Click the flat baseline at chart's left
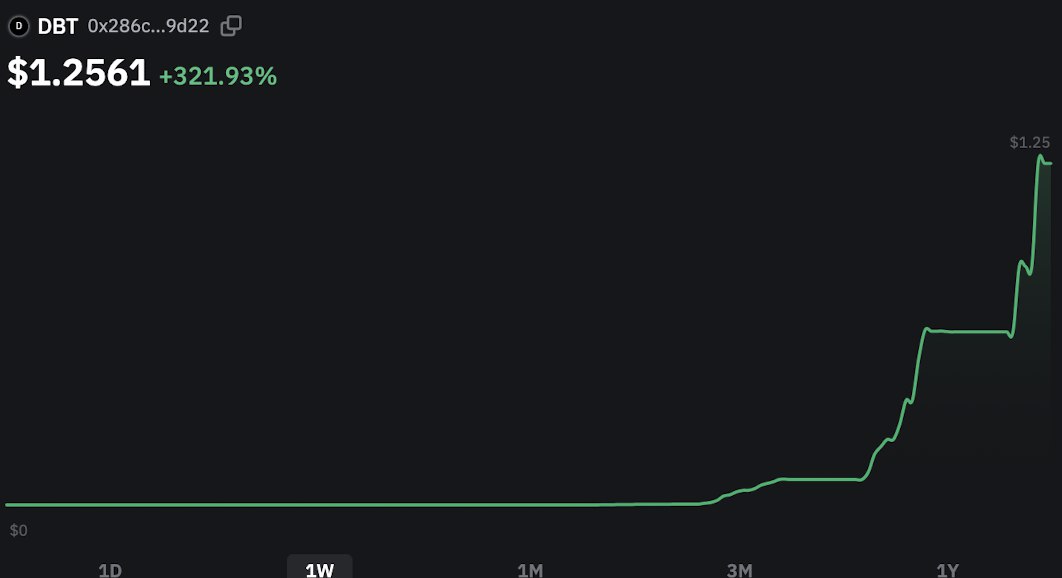 click(271, 504)
